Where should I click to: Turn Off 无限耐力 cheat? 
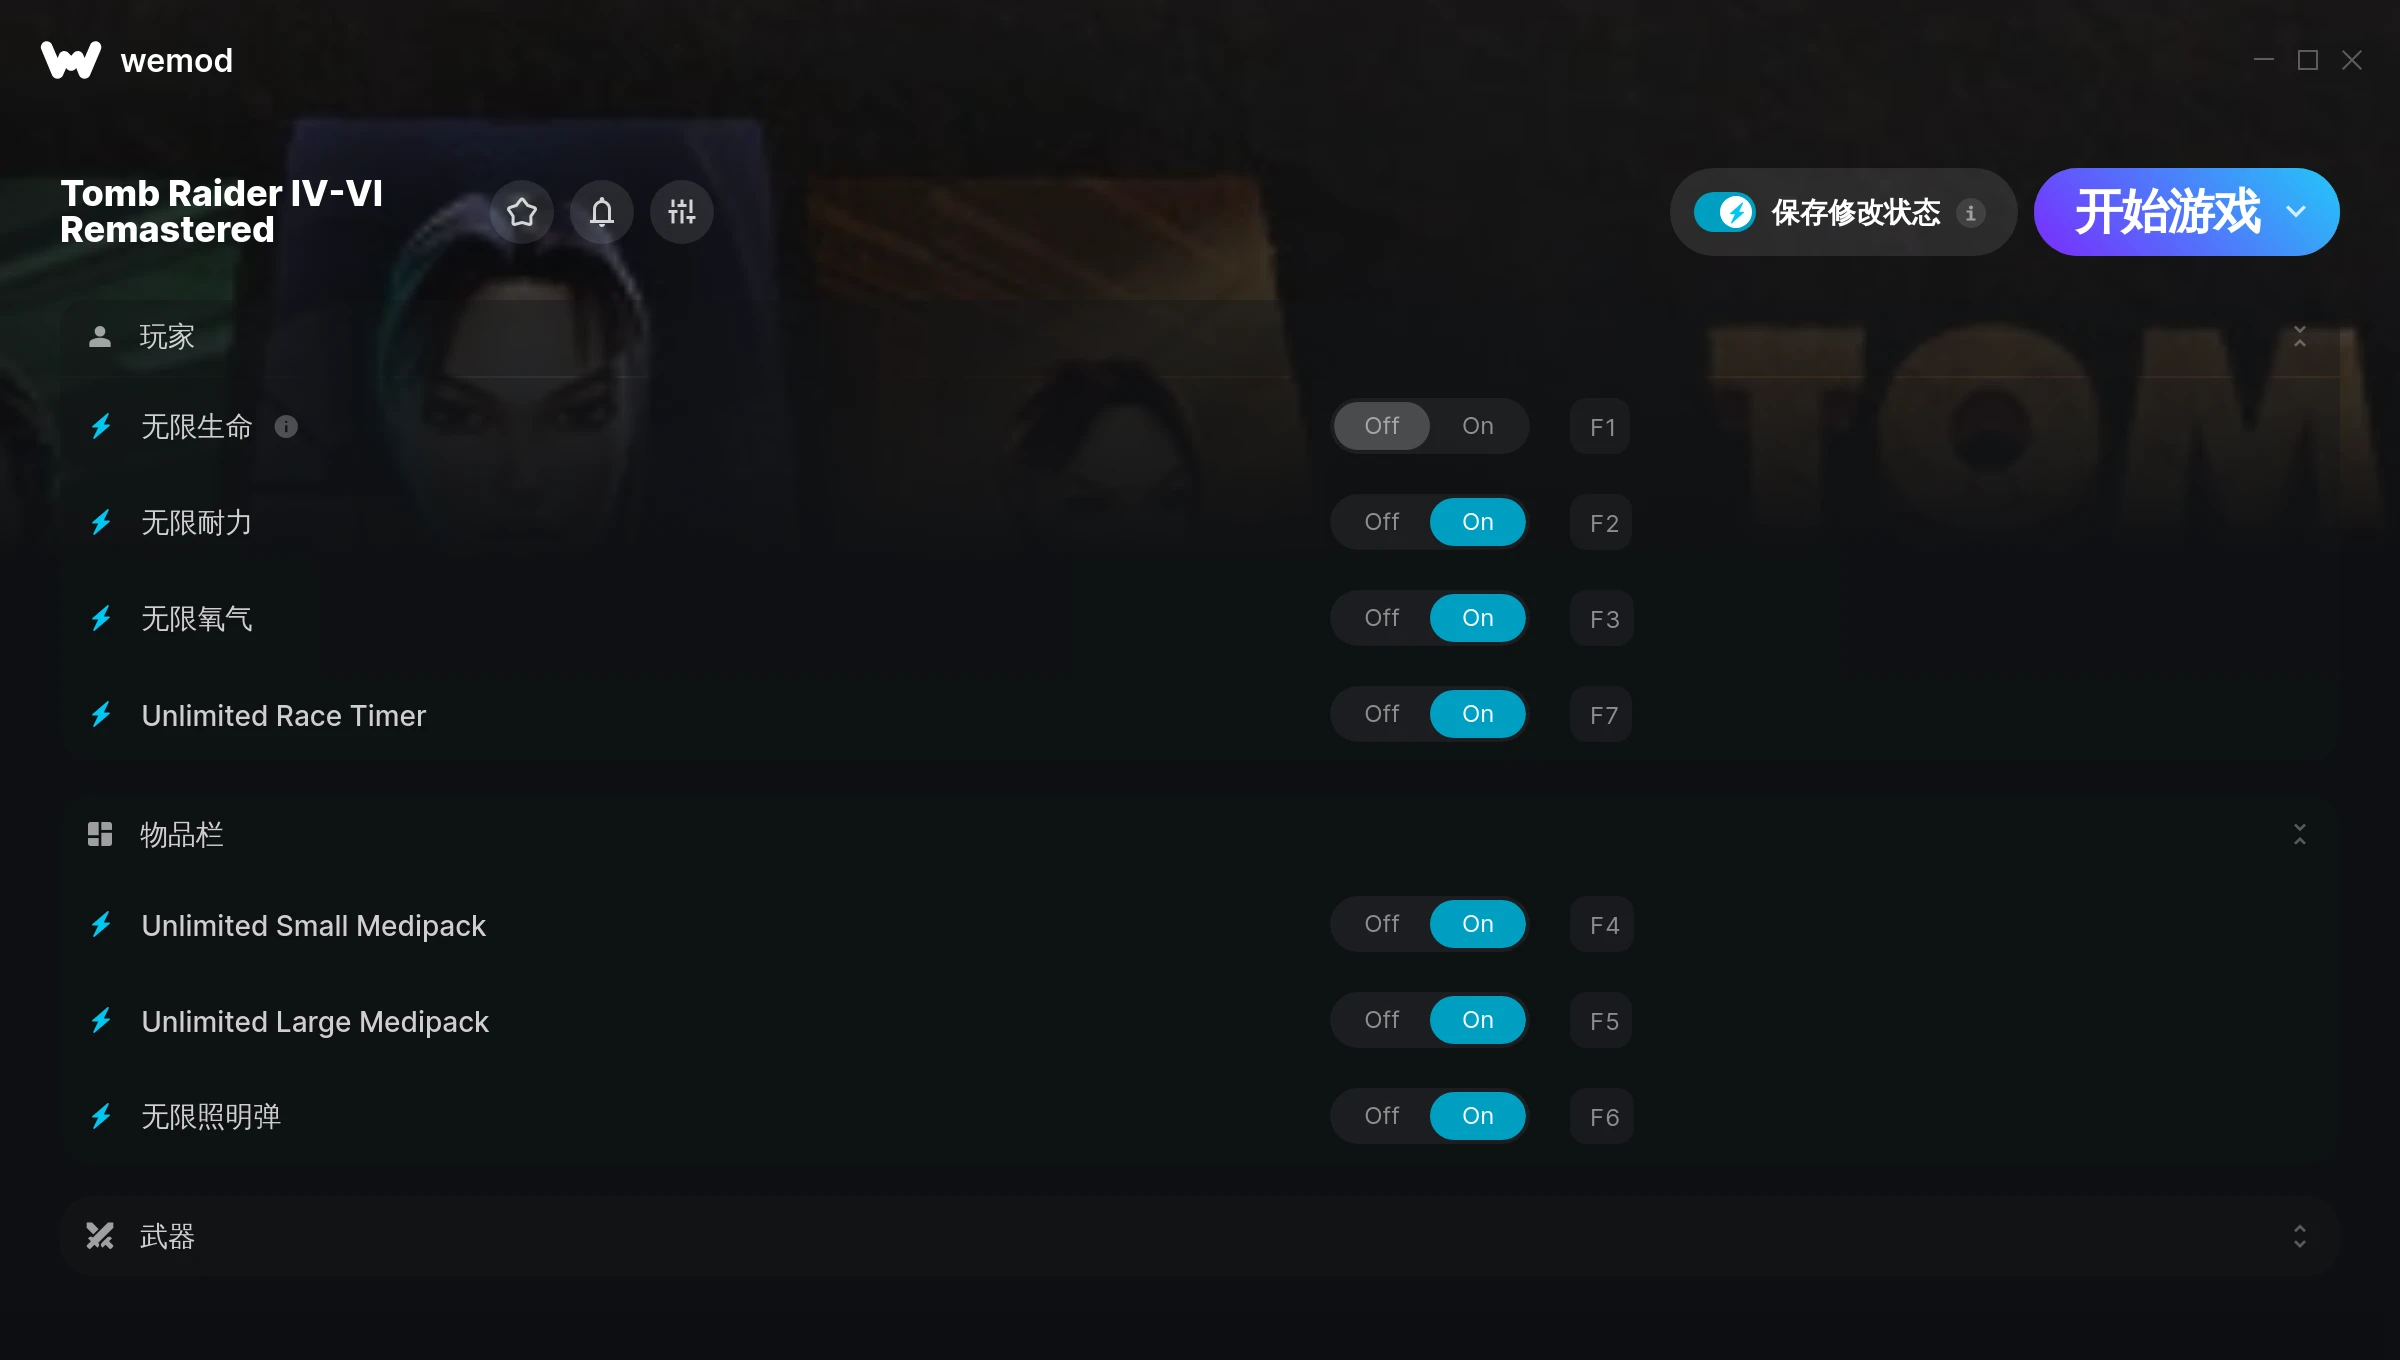pos(1382,522)
